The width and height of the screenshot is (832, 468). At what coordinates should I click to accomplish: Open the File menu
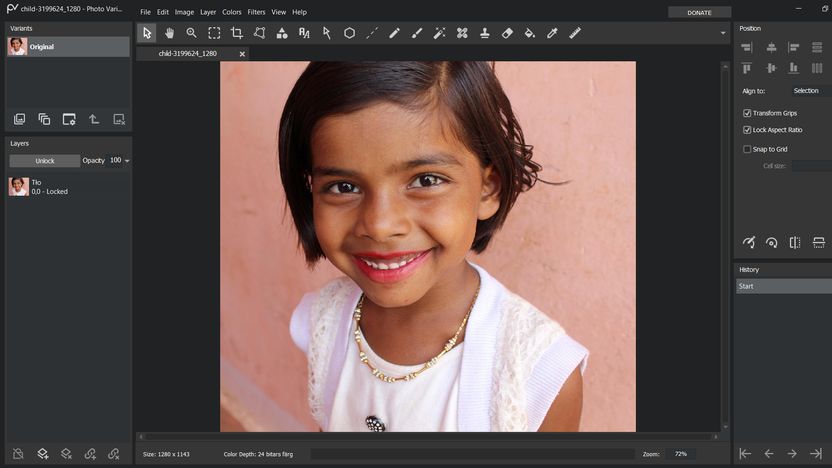[x=145, y=12]
